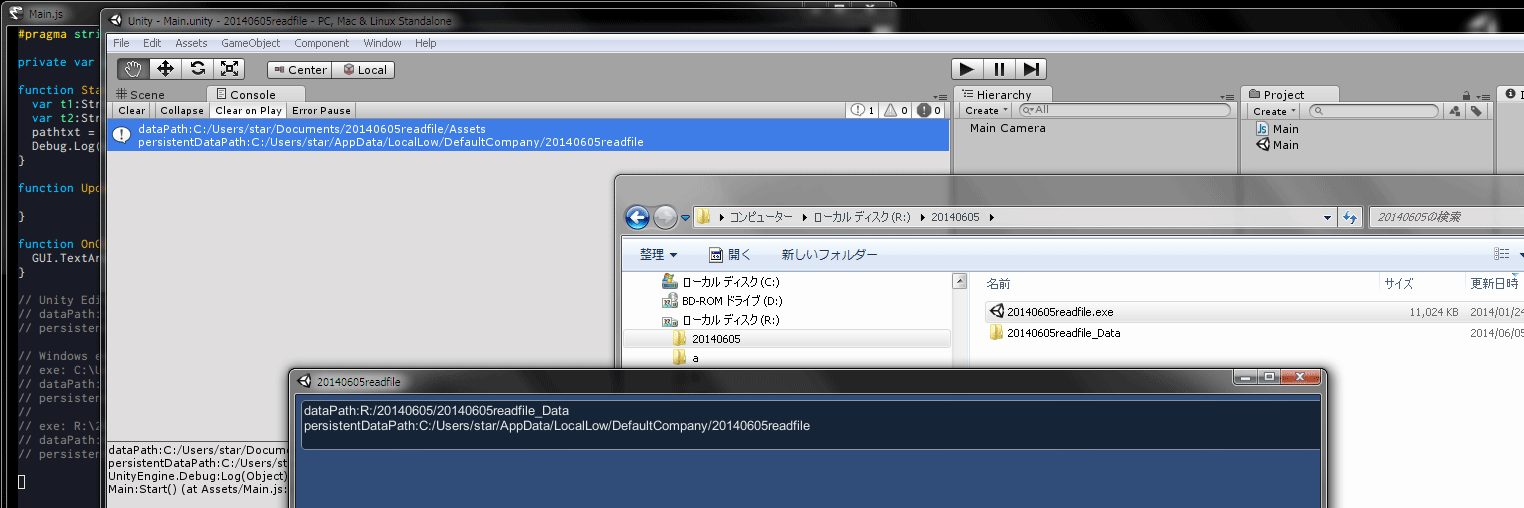This screenshot has height=508, width=1524.
Task: Advance one frame with the Step button
Action: (x=1031, y=69)
